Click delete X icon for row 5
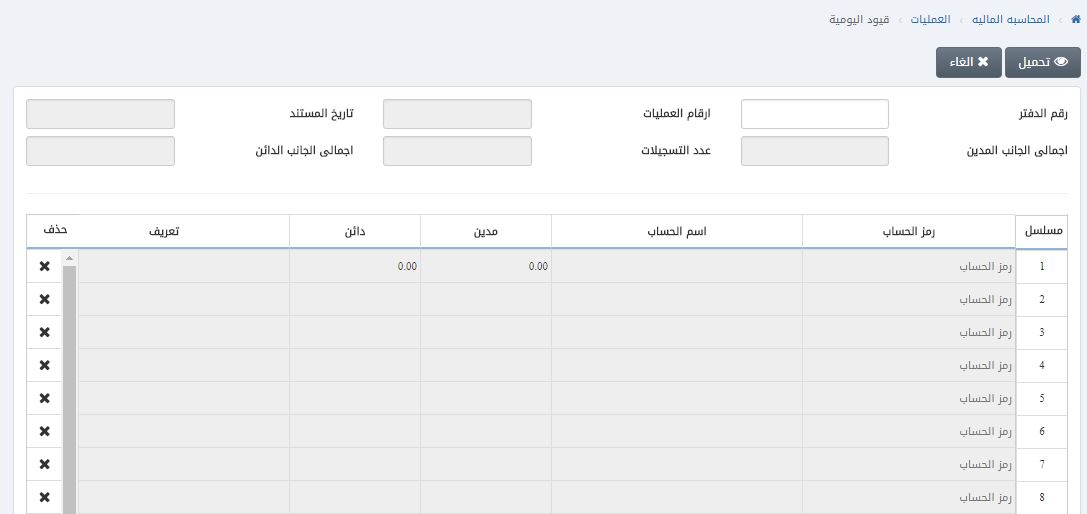 click(44, 398)
